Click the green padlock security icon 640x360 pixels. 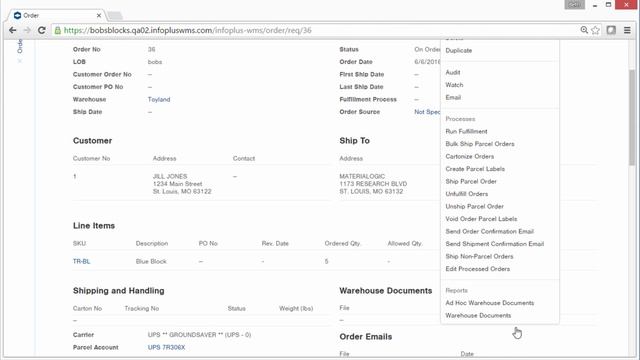[x=58, y=30]
